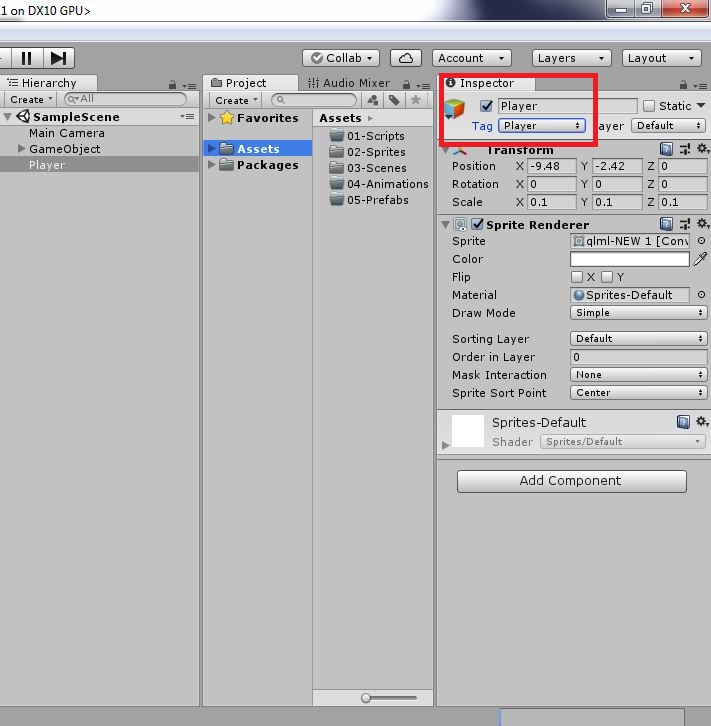Image resolution: width=711 pixels, height=726 pixels.
Task: Open the Collab menu button
Action: pyautogui.click(x=340, y=58)
